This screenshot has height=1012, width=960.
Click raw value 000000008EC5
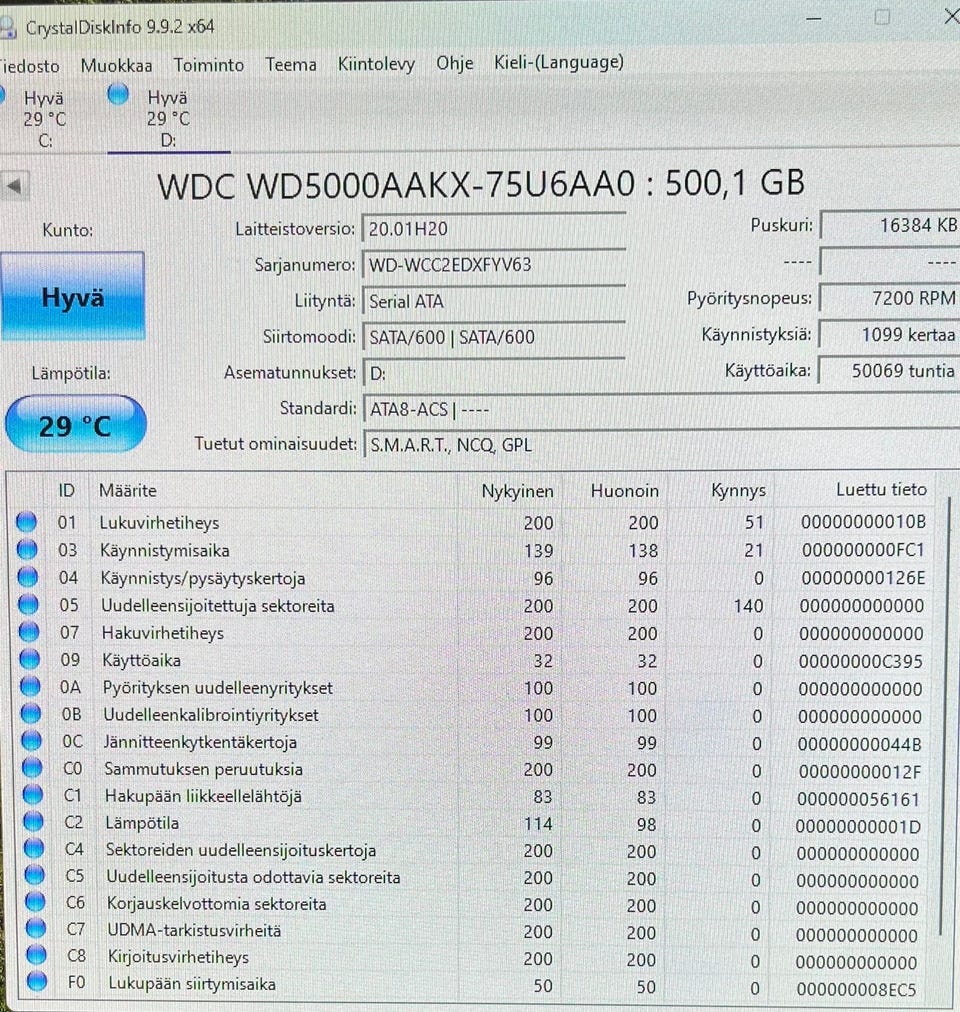(856, 989)
